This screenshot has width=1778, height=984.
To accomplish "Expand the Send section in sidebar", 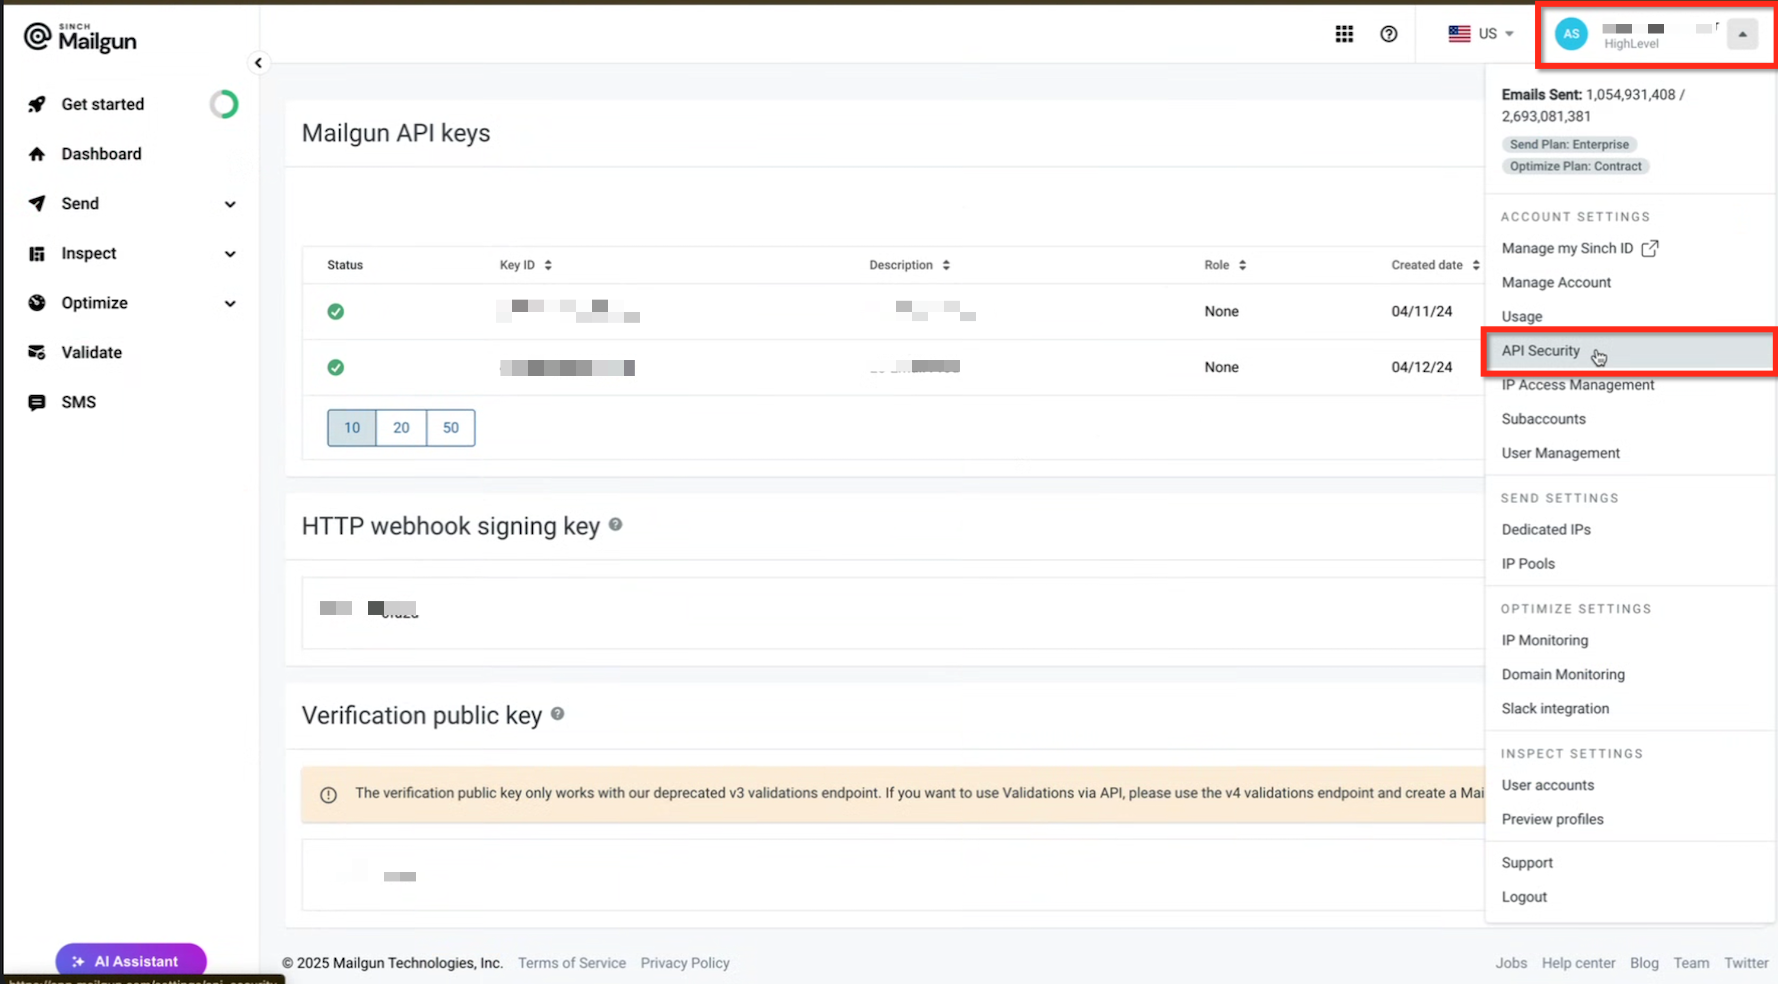I will click(230, 203).
